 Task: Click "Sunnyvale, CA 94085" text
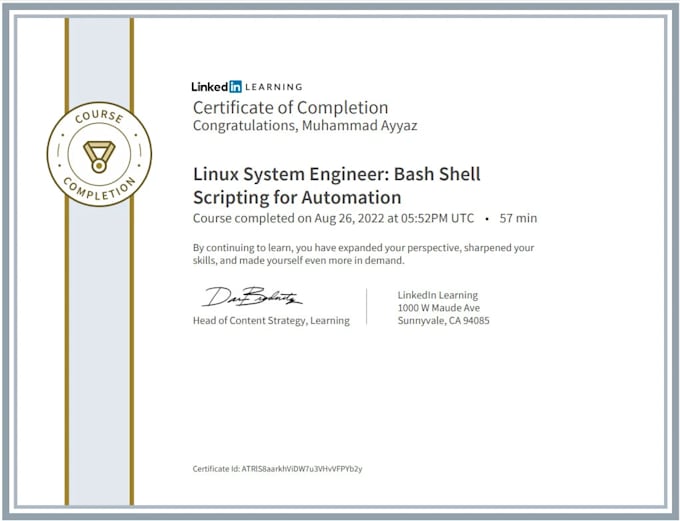pos(443,321)
